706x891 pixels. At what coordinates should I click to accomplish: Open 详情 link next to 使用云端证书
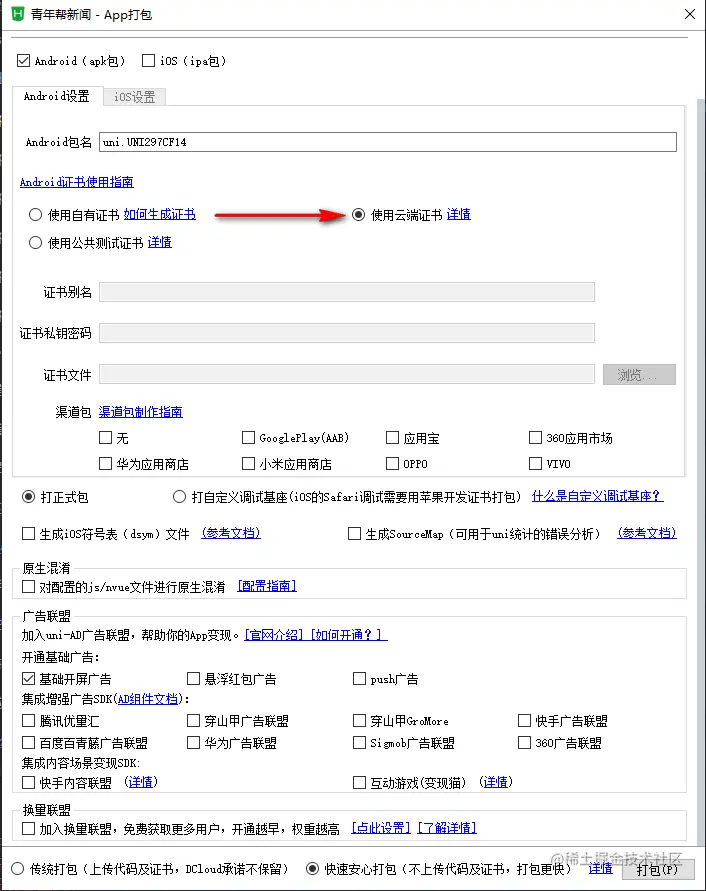[x=459, y=214]
